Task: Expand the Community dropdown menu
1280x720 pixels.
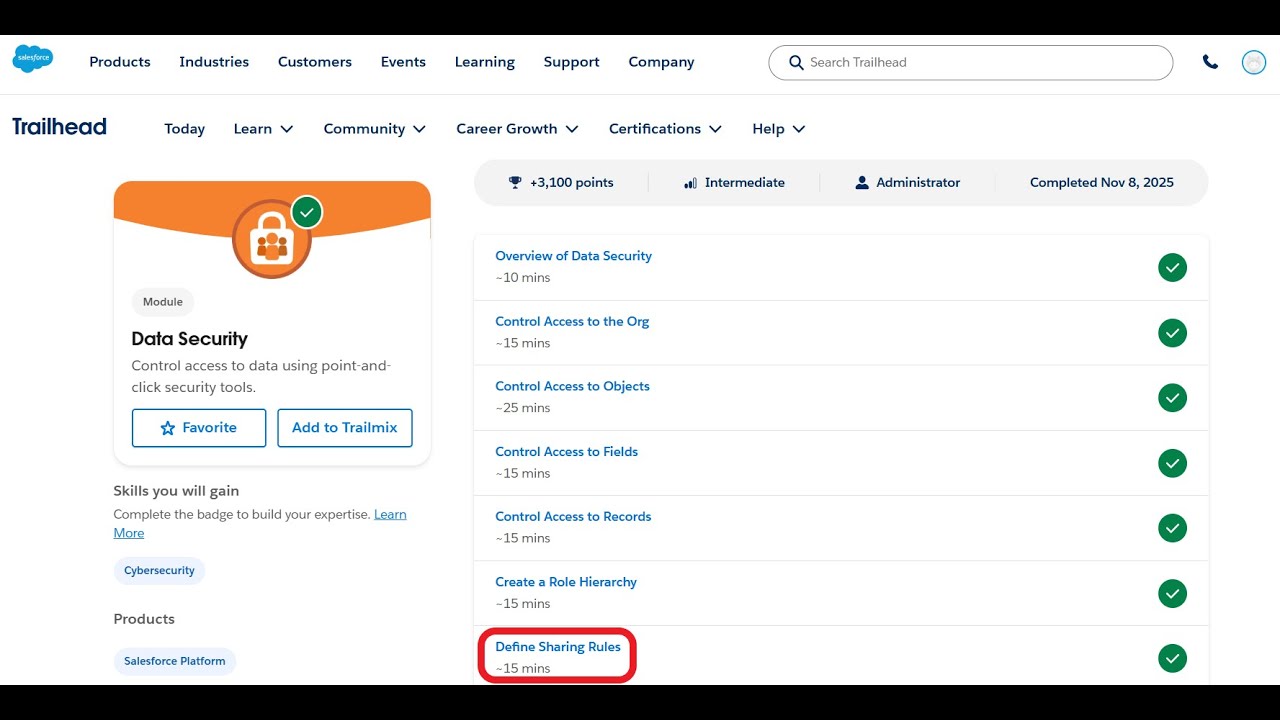Action: tap(375, 129)
